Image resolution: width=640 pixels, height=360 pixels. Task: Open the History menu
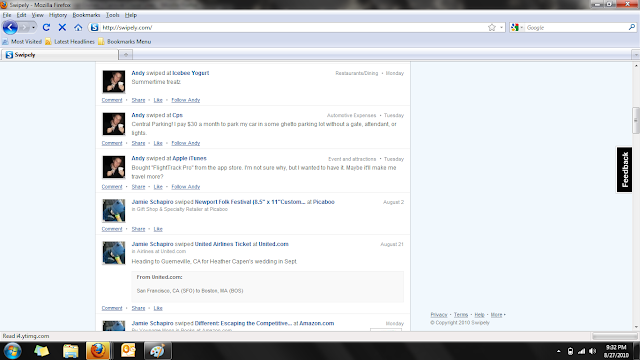(x=58, y=15)
